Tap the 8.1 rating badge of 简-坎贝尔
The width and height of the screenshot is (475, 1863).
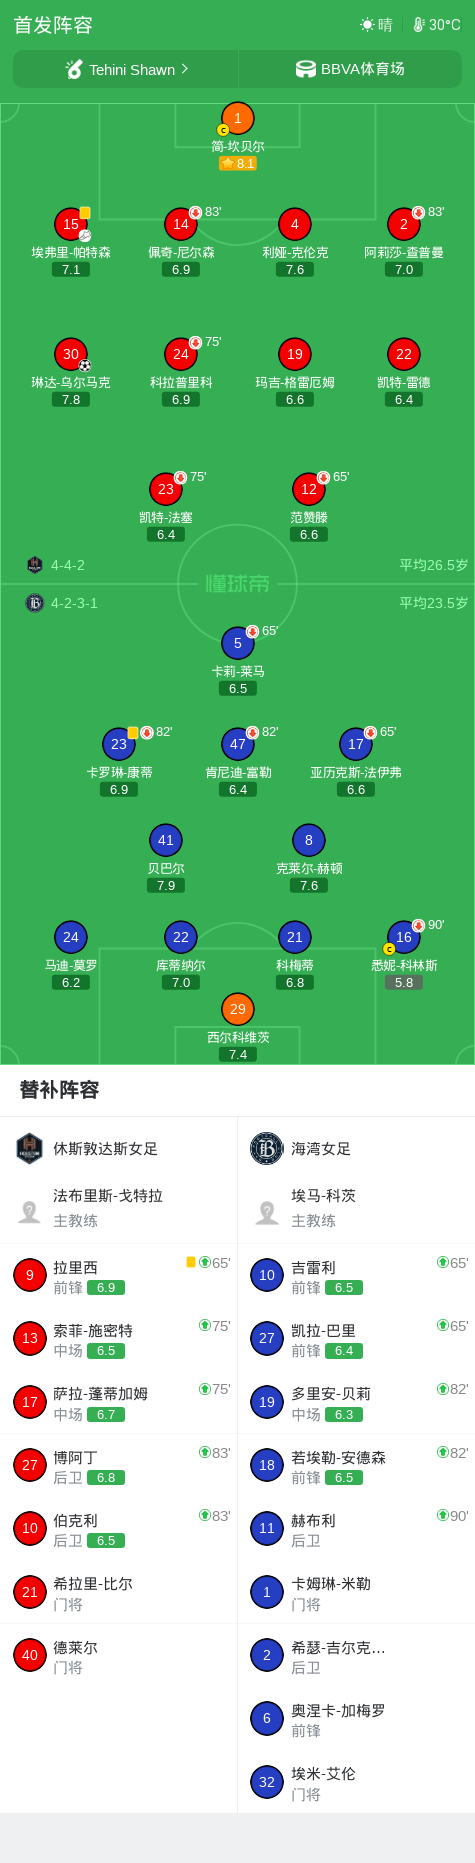(x=238, y=163)
